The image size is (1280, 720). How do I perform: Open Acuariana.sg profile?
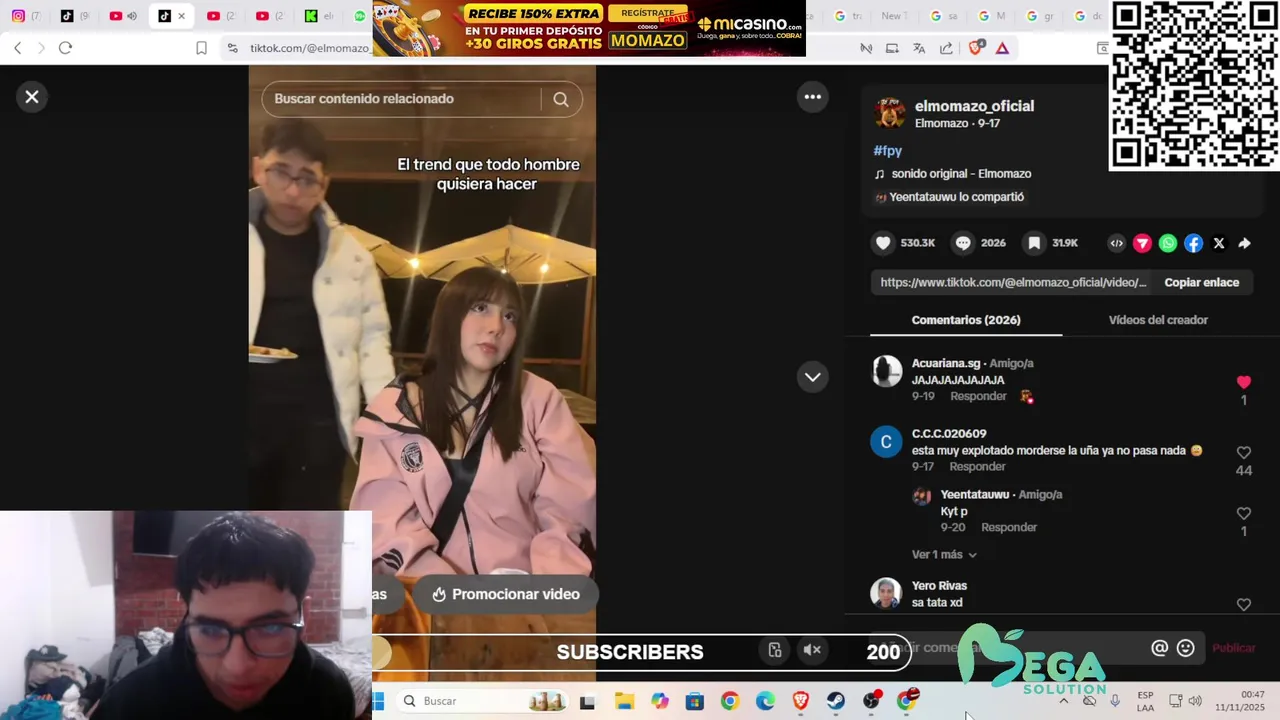point(945,363)
